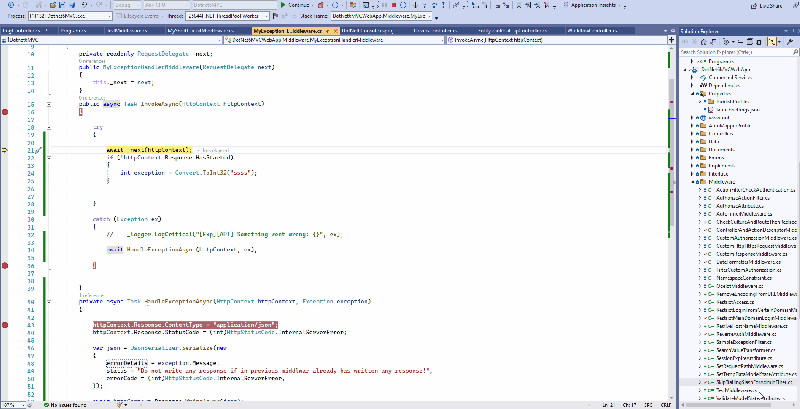The width and height of the screenshot is (800, 409).
Task: Open the Process selector dropdown
Action: pyautogui.click(x=70, y=16)
